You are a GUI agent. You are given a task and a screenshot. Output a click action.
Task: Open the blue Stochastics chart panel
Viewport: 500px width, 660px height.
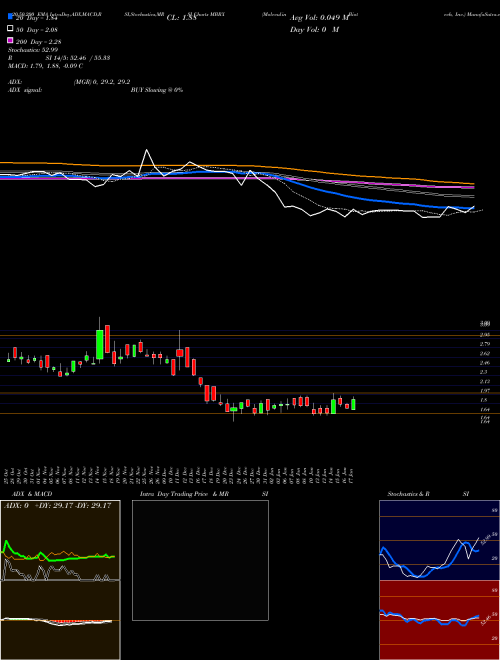[x=439, y=540]
